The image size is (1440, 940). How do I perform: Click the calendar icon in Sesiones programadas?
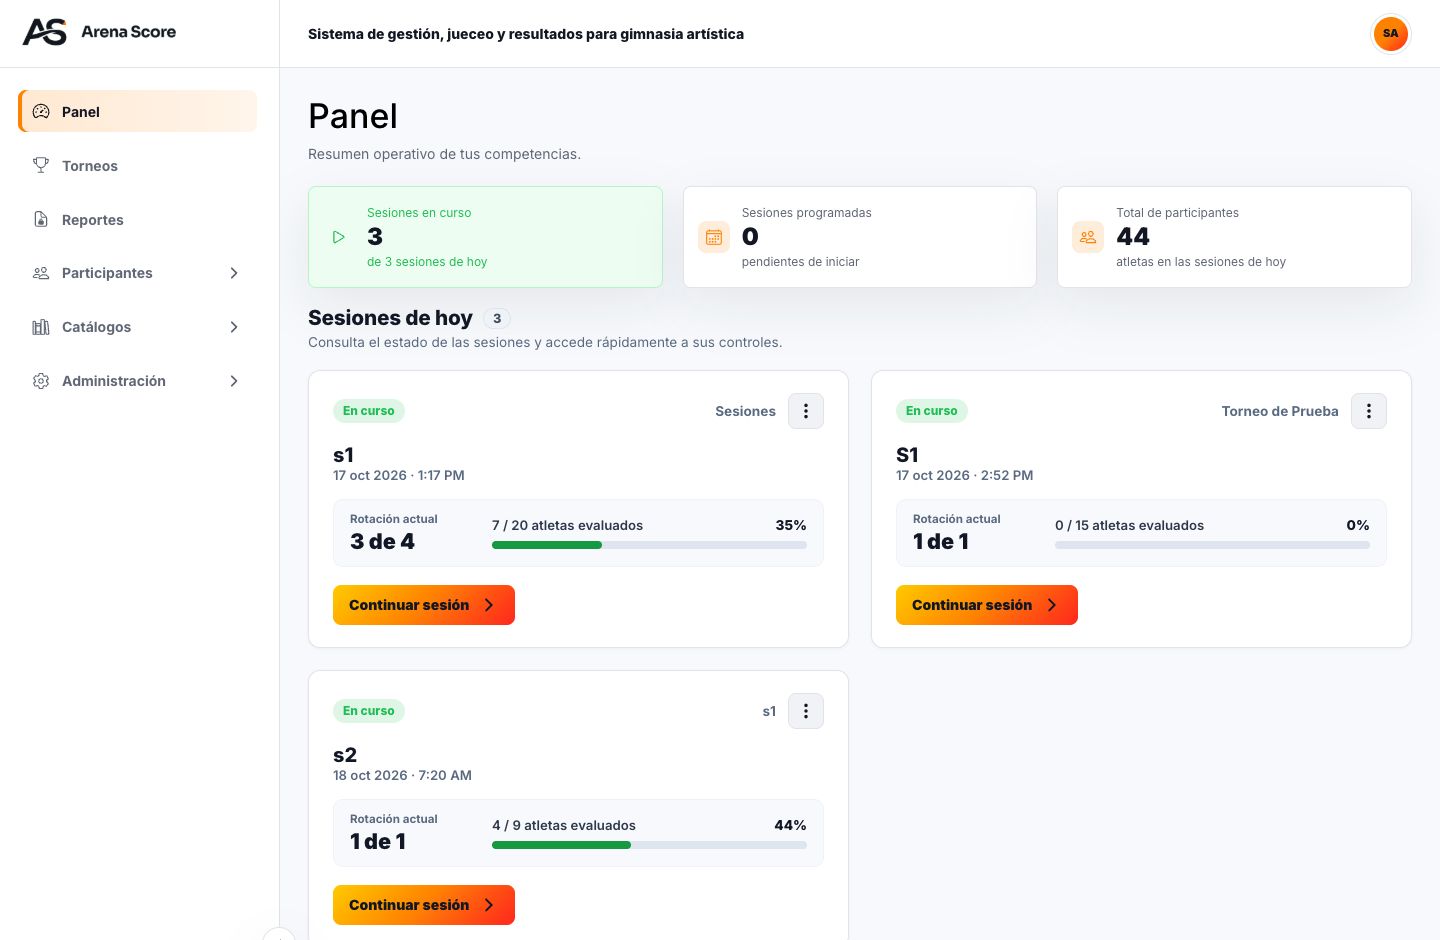[714, 237]
